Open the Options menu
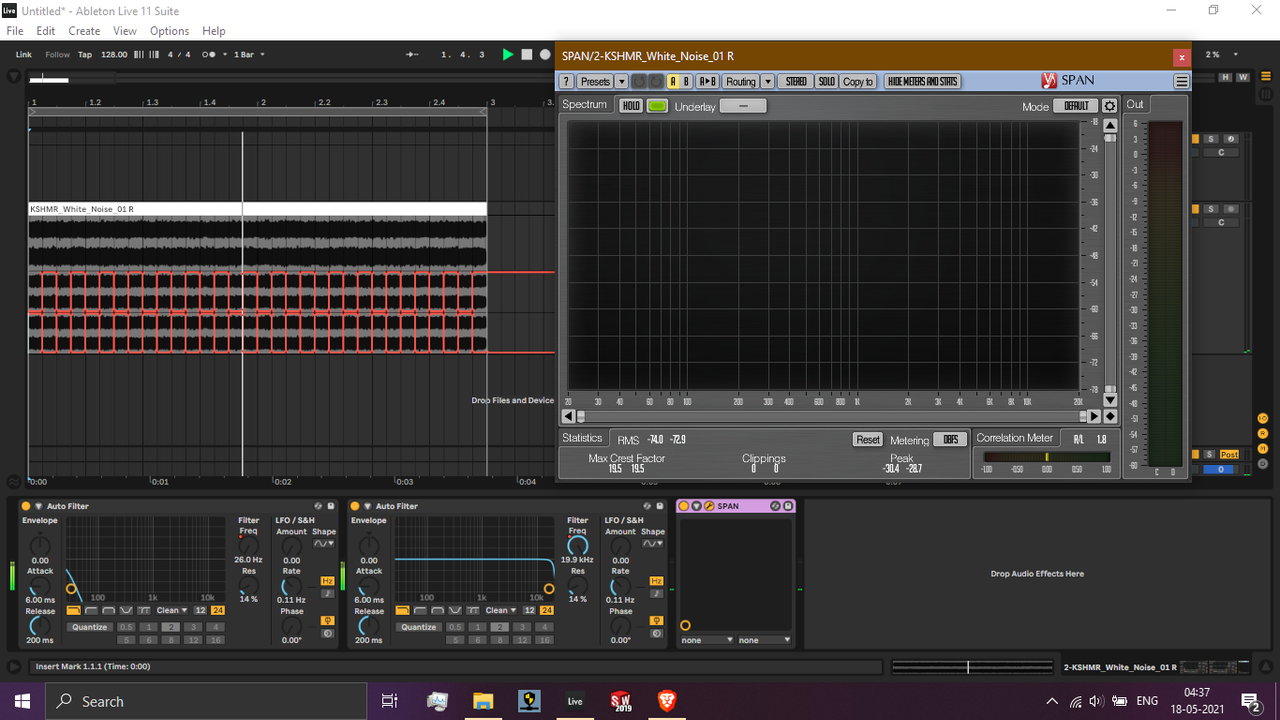 pos(169,31)
